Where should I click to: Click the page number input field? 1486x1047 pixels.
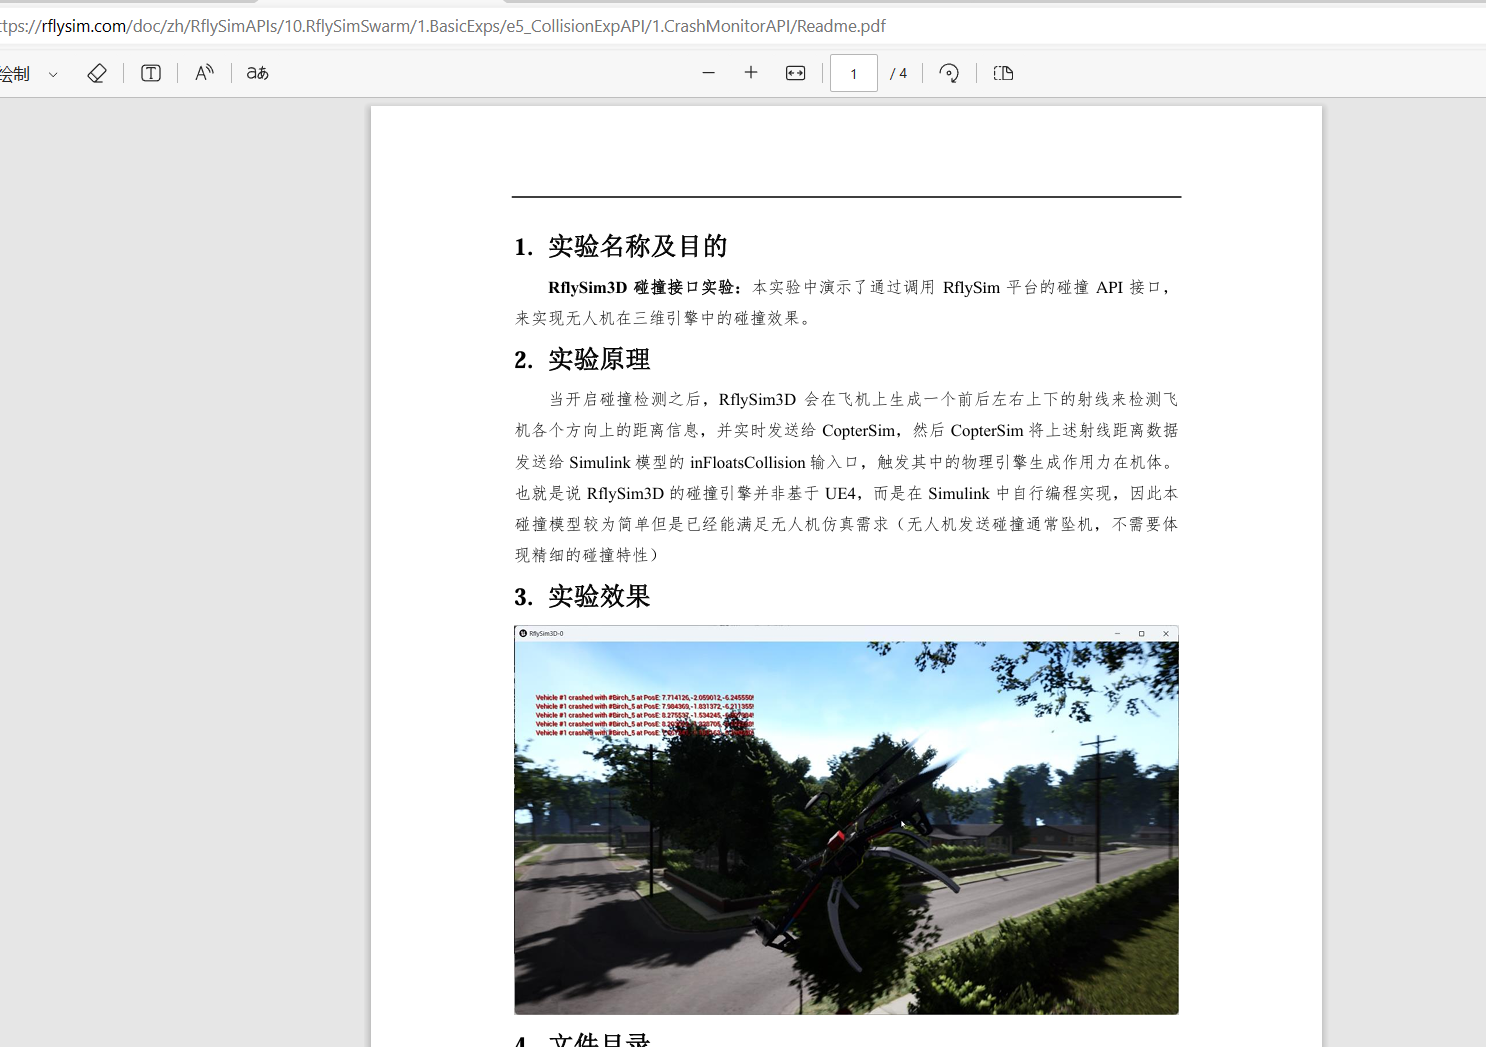pos(854,73)
